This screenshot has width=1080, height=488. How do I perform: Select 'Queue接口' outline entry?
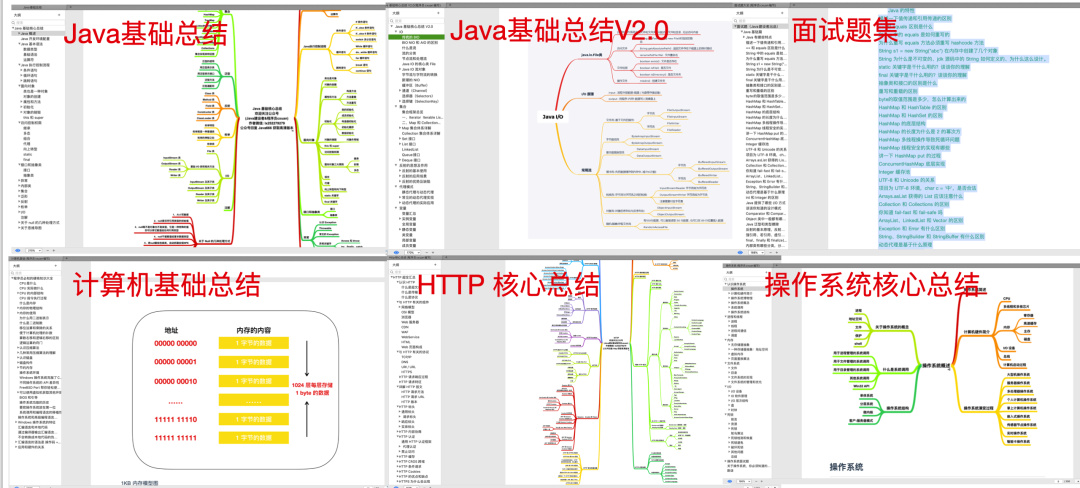(x=411, y=154)
